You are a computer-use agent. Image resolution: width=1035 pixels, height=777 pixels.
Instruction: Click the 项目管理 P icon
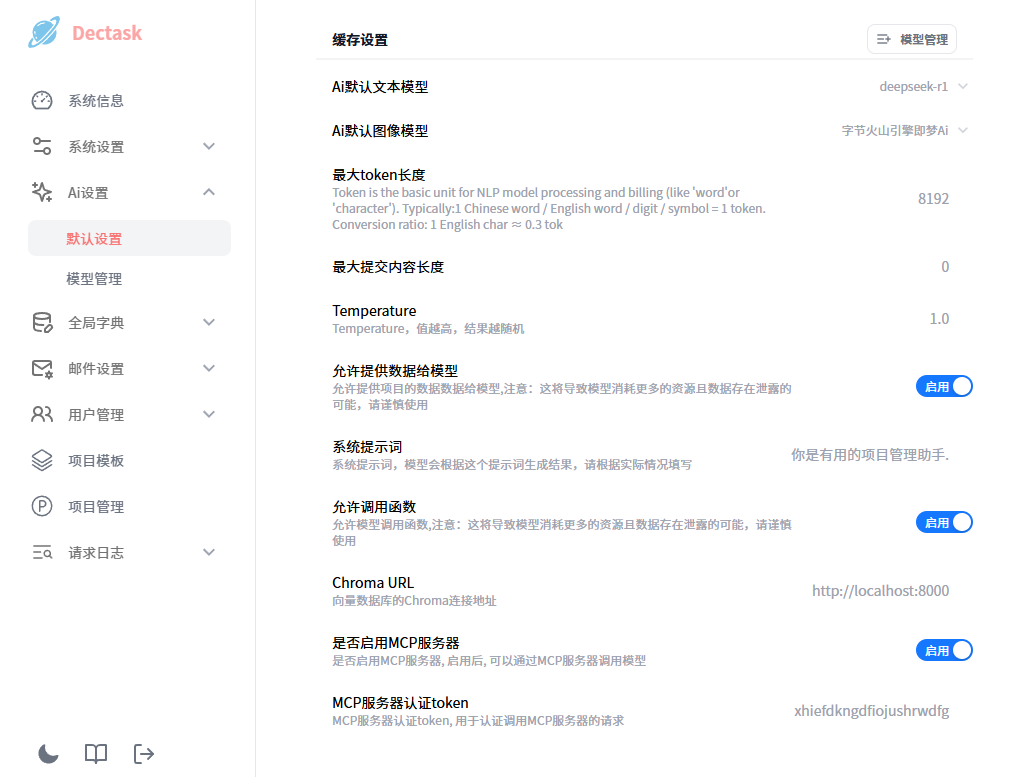click(41, 506)
